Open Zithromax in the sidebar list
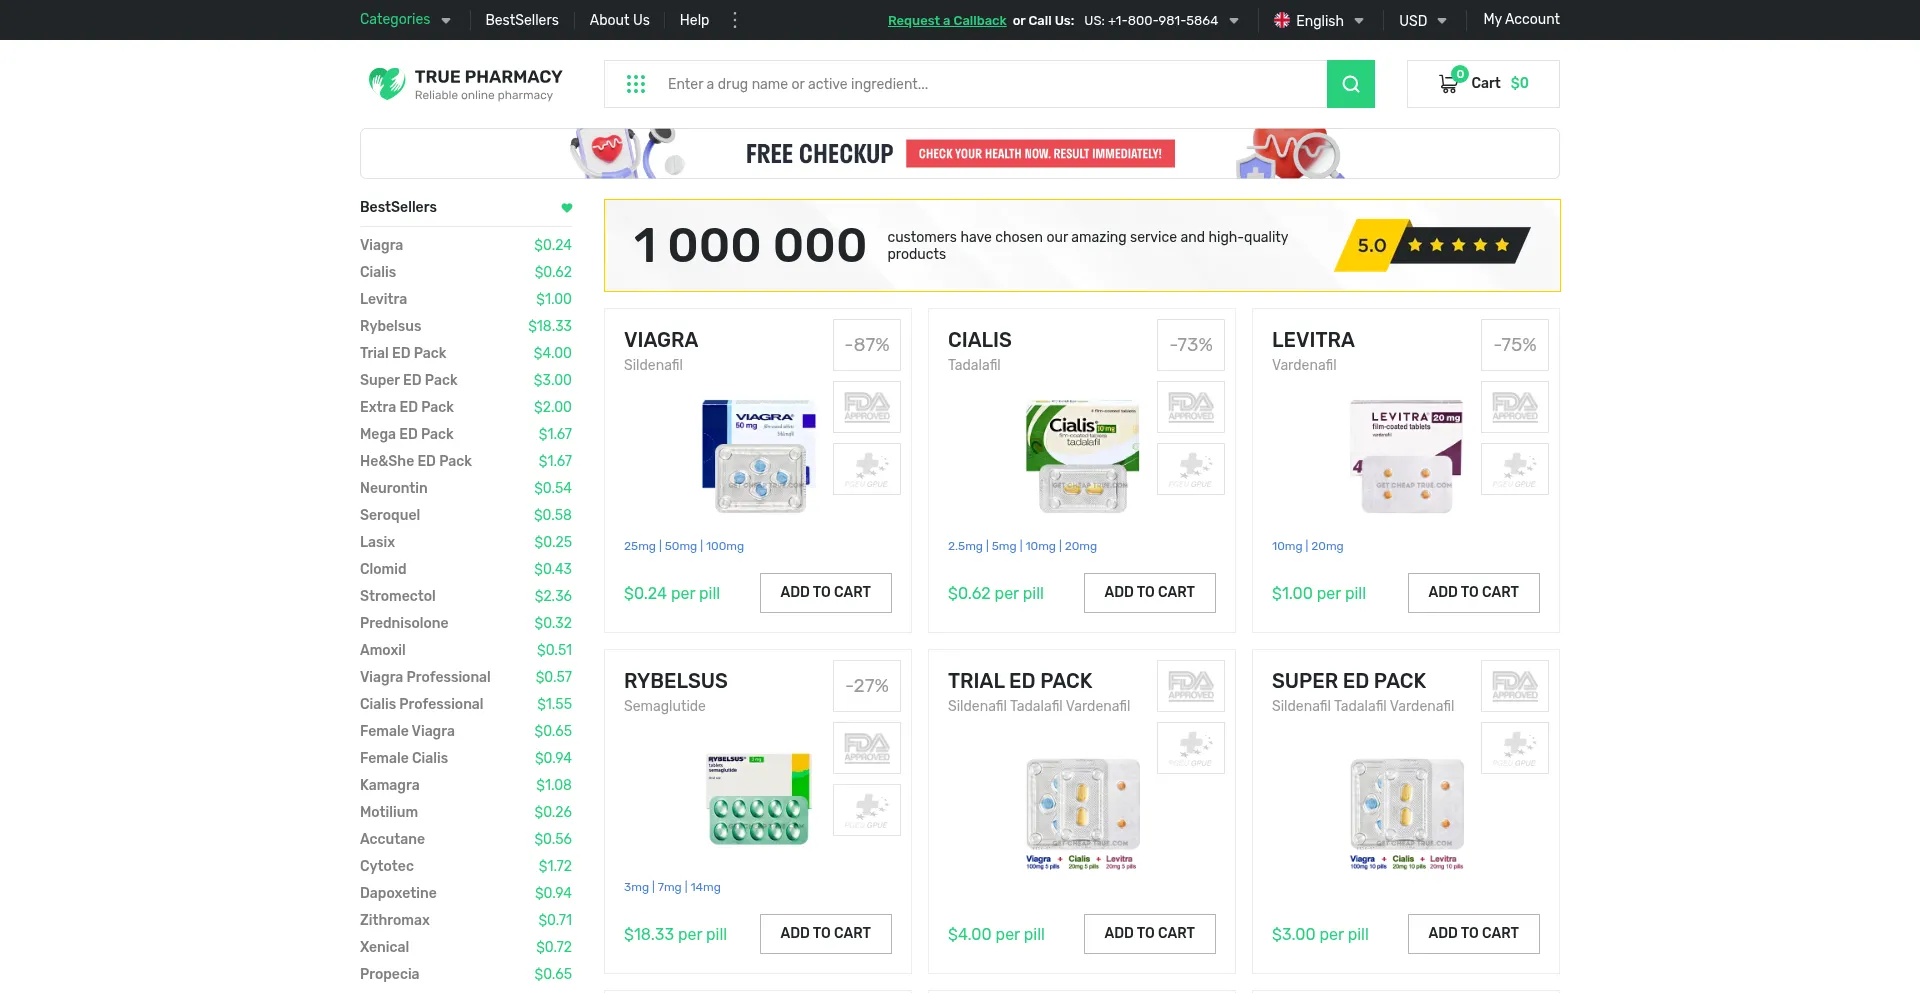This screenshot has height=993, width=1920. tap(395, 920)
